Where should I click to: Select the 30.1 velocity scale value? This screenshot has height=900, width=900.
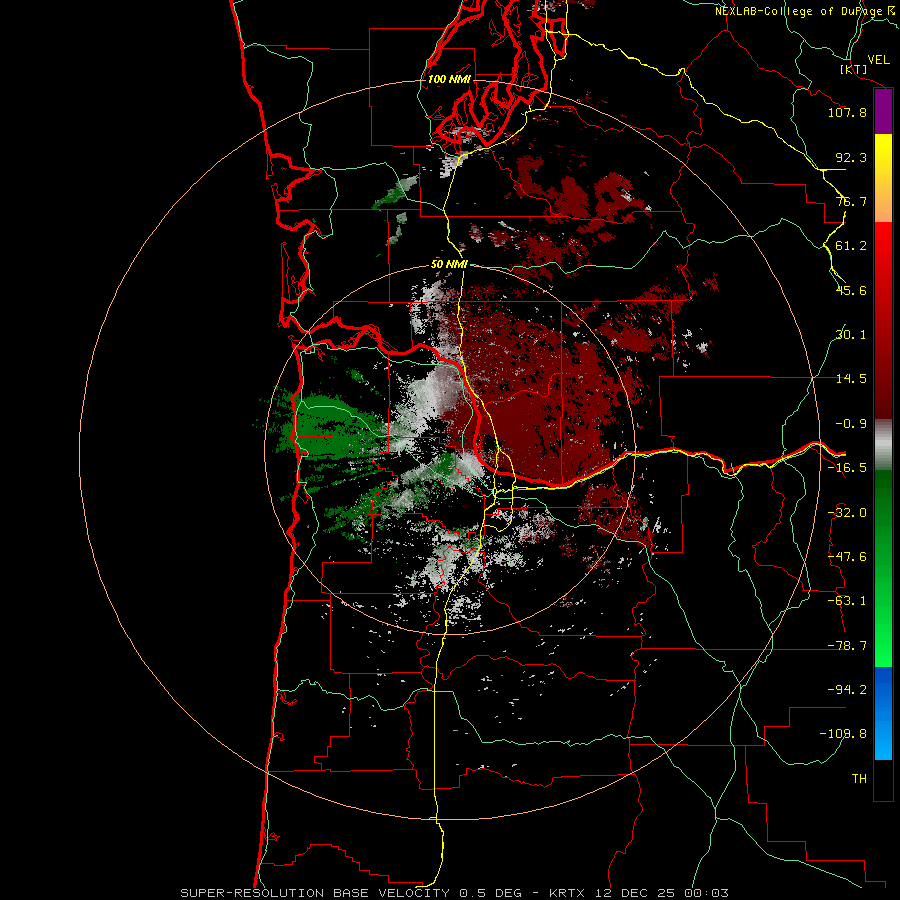(x=851, y=335)
